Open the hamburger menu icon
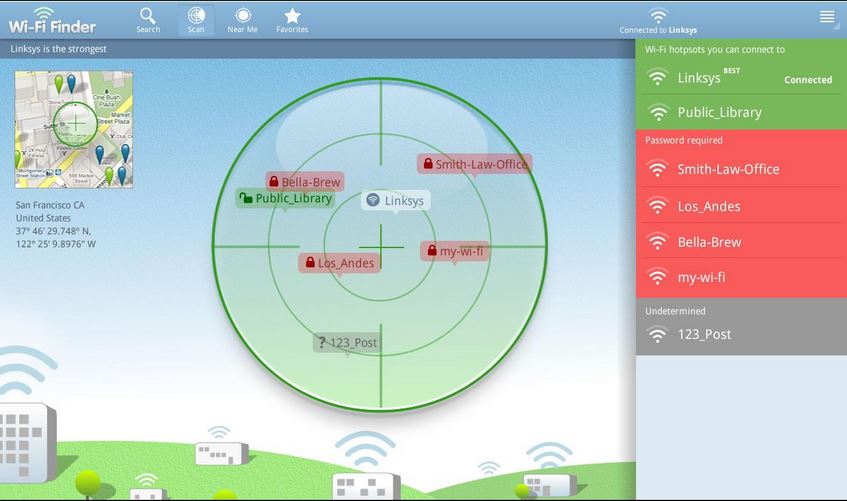847x501 pixels. [x=826, y=17]
